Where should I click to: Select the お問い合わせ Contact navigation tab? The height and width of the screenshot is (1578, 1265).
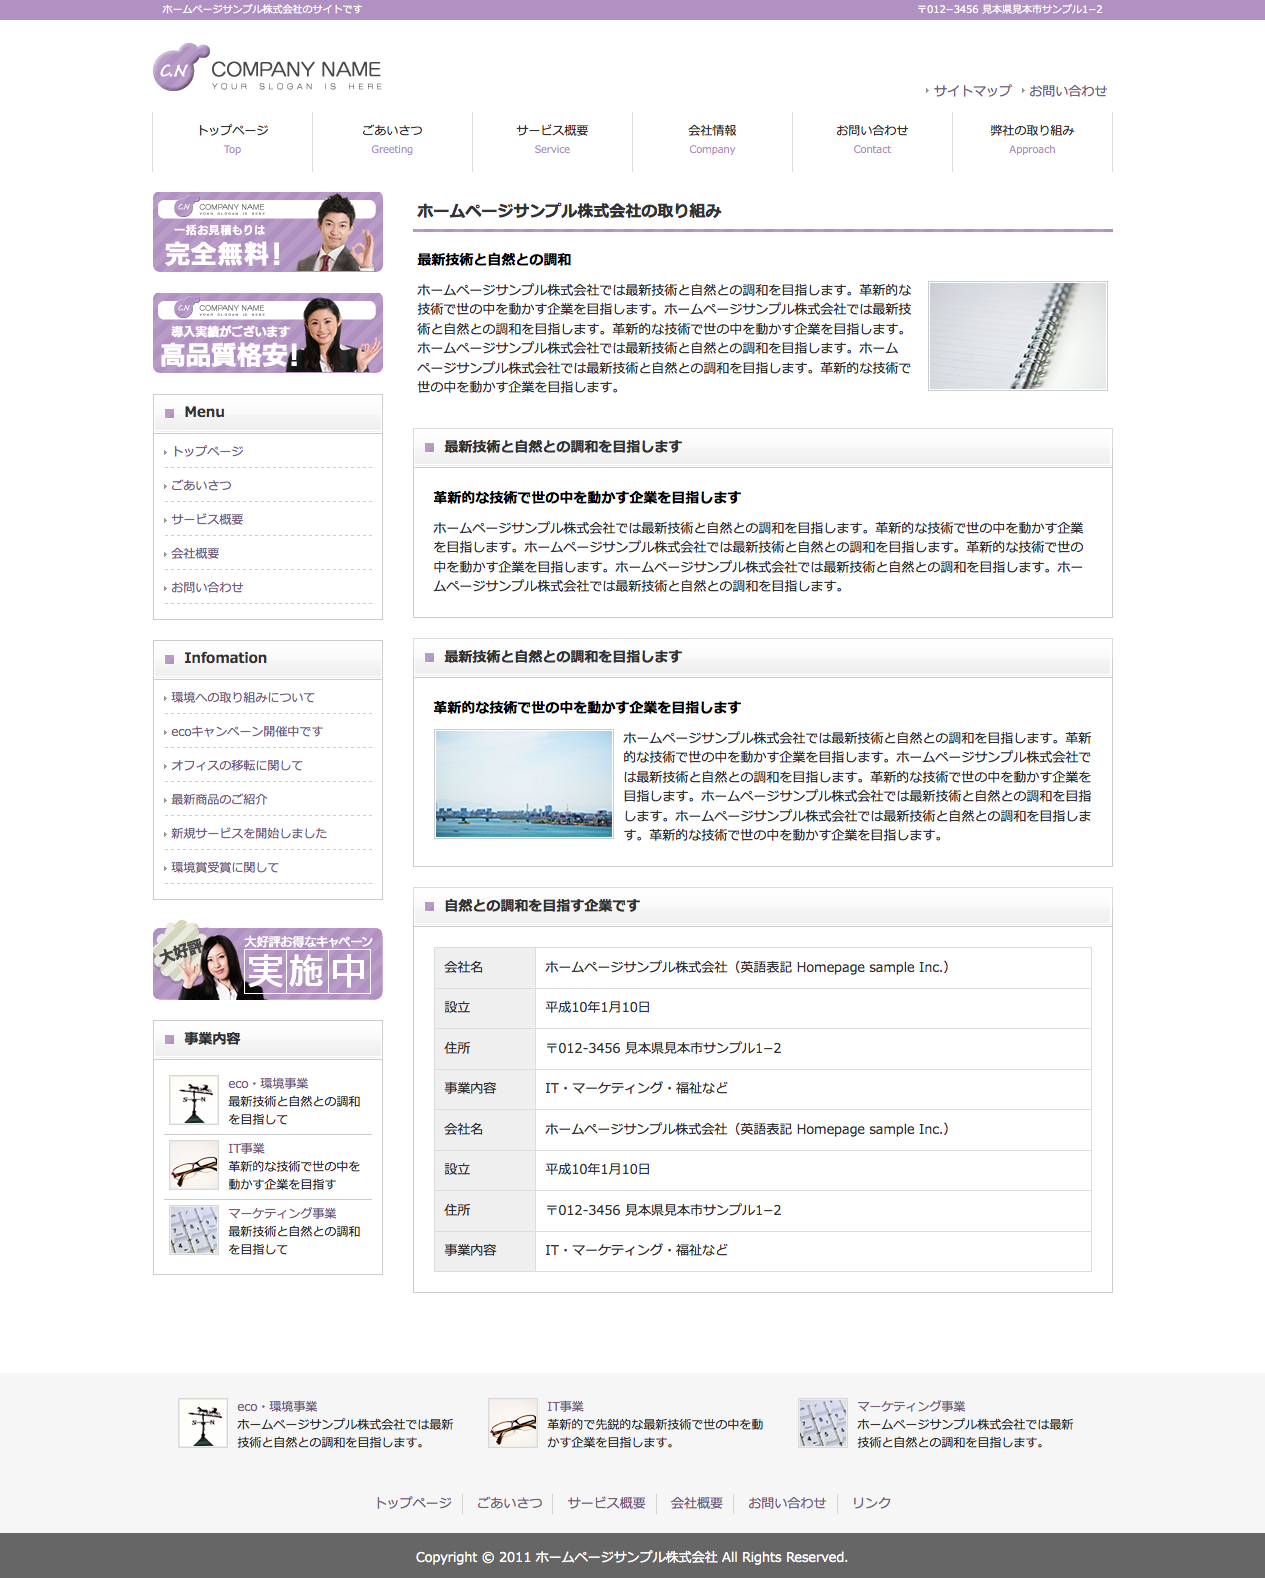coord(872,140)
